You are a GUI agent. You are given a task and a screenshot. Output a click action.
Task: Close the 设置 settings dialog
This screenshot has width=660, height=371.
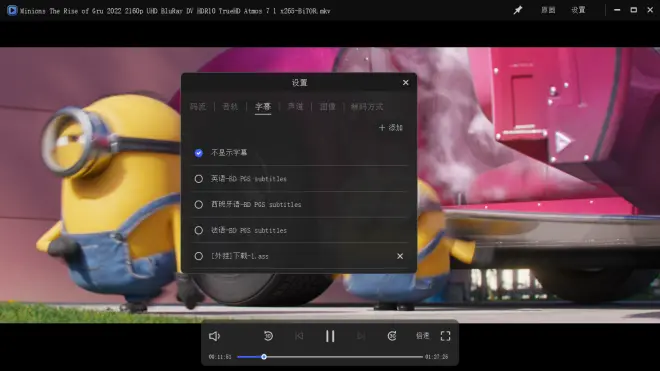point(405,83)
